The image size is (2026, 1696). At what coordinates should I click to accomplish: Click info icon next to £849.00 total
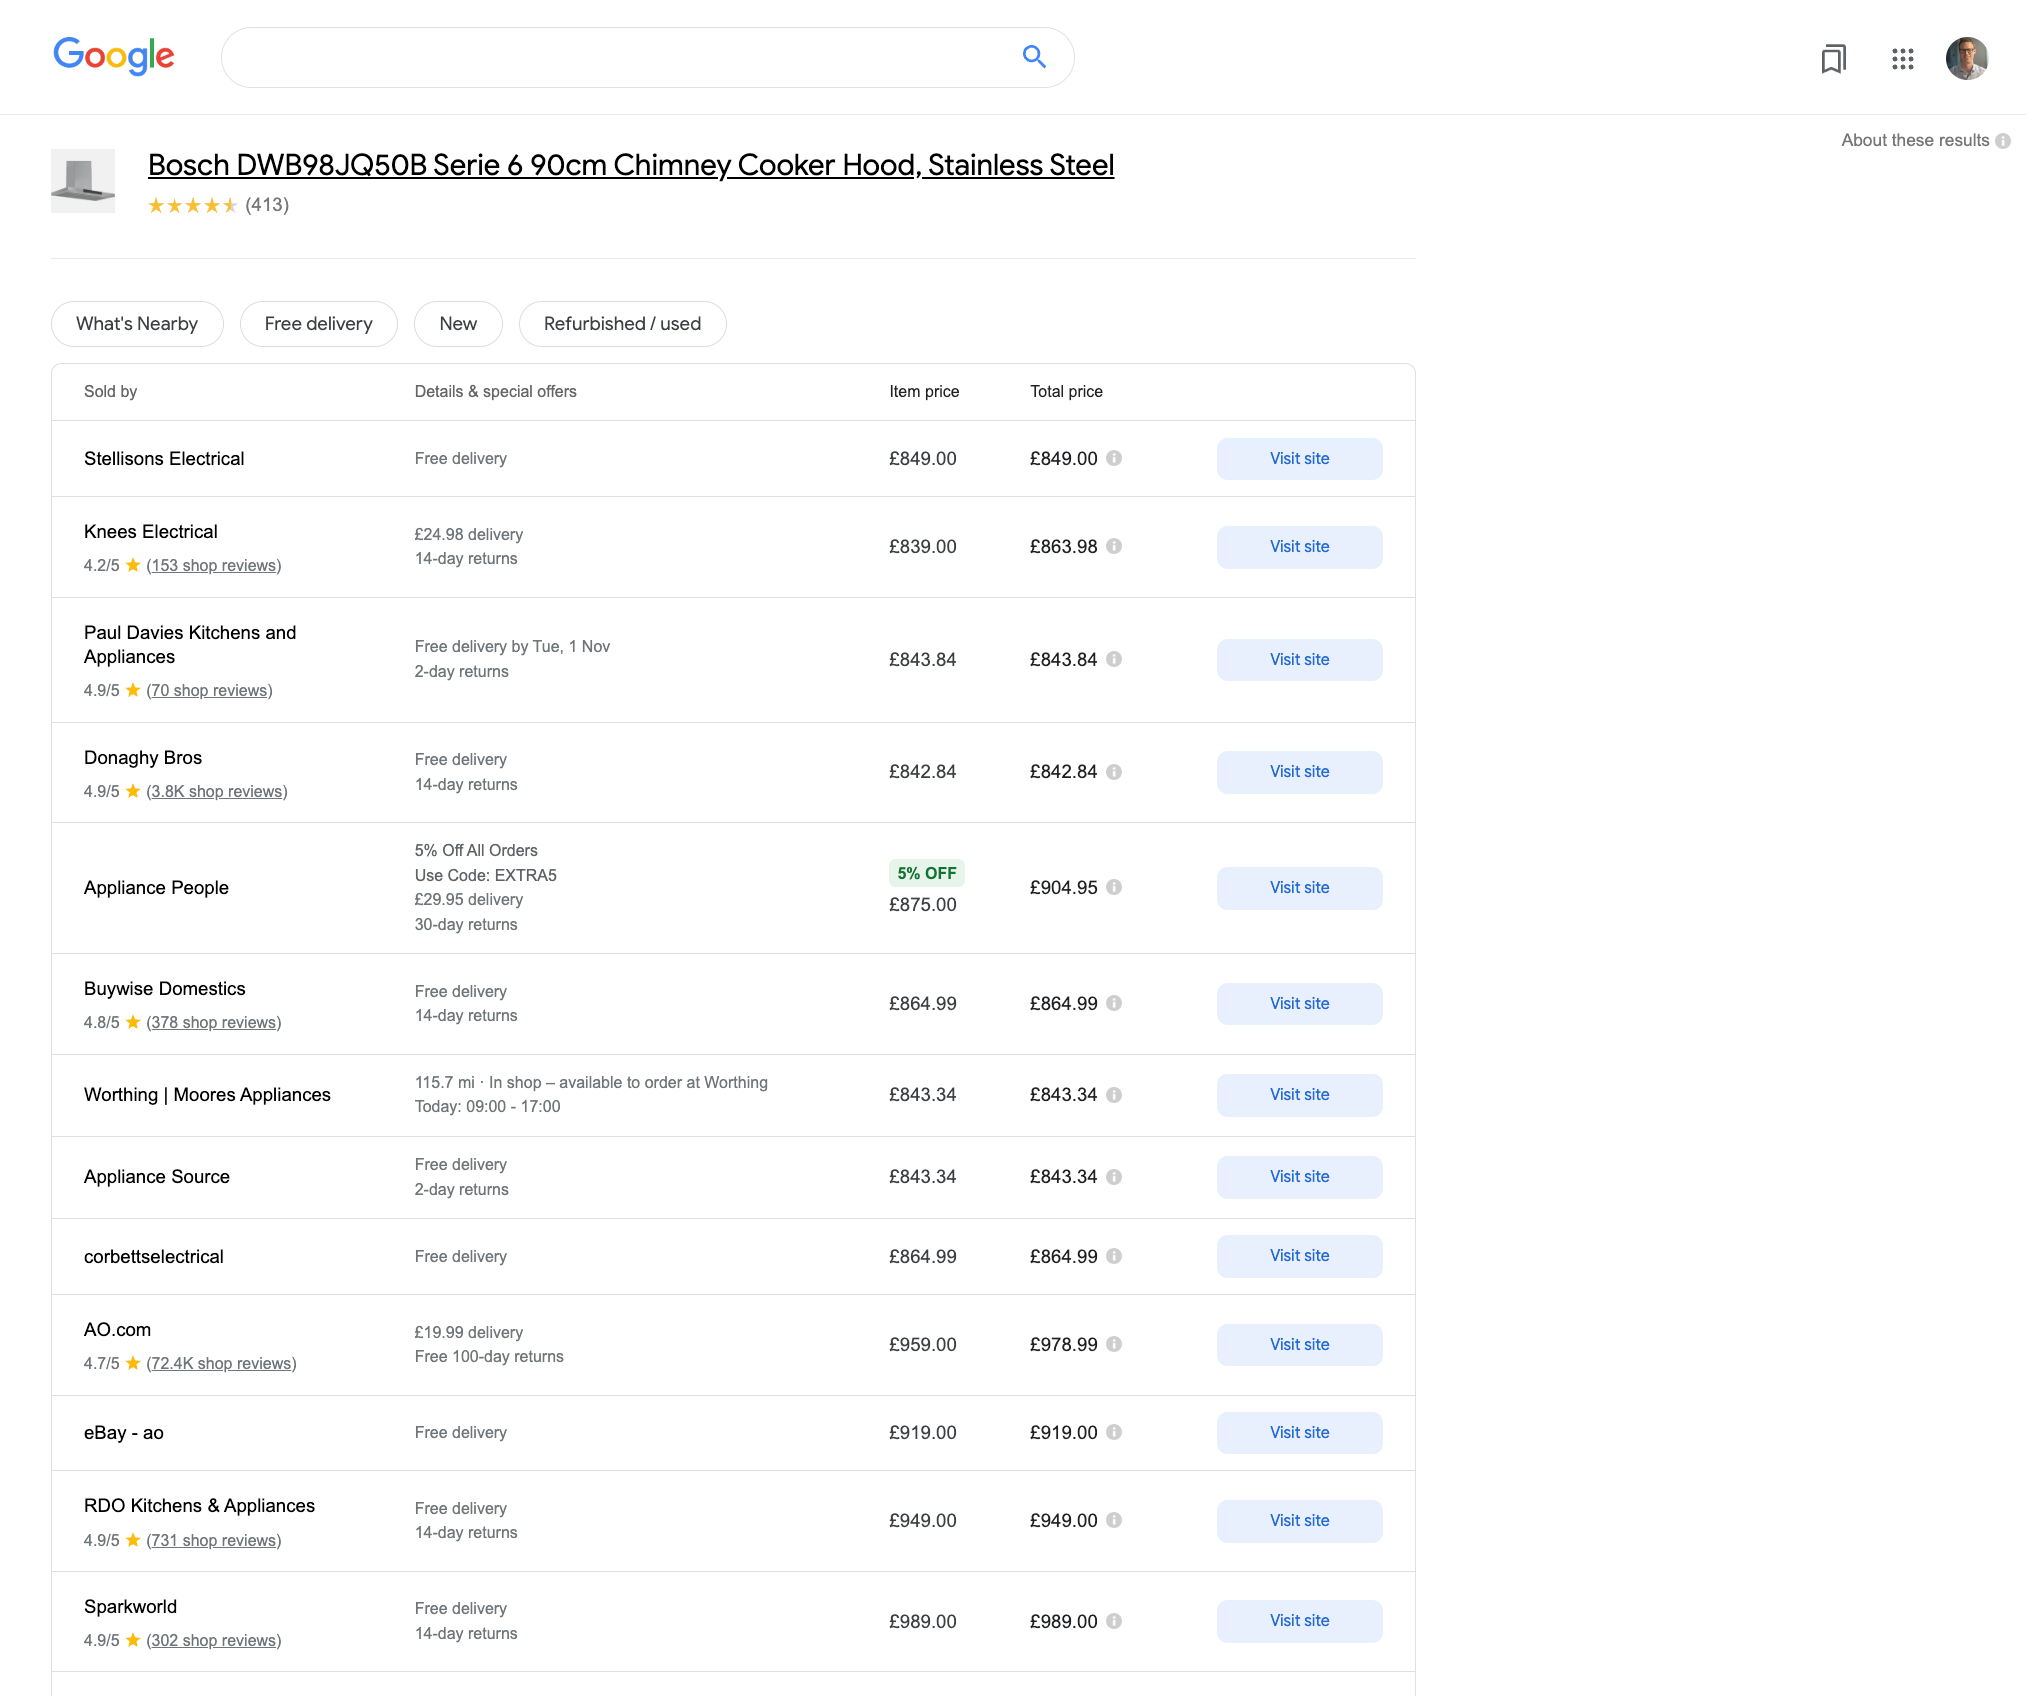tap(1114, 458)
